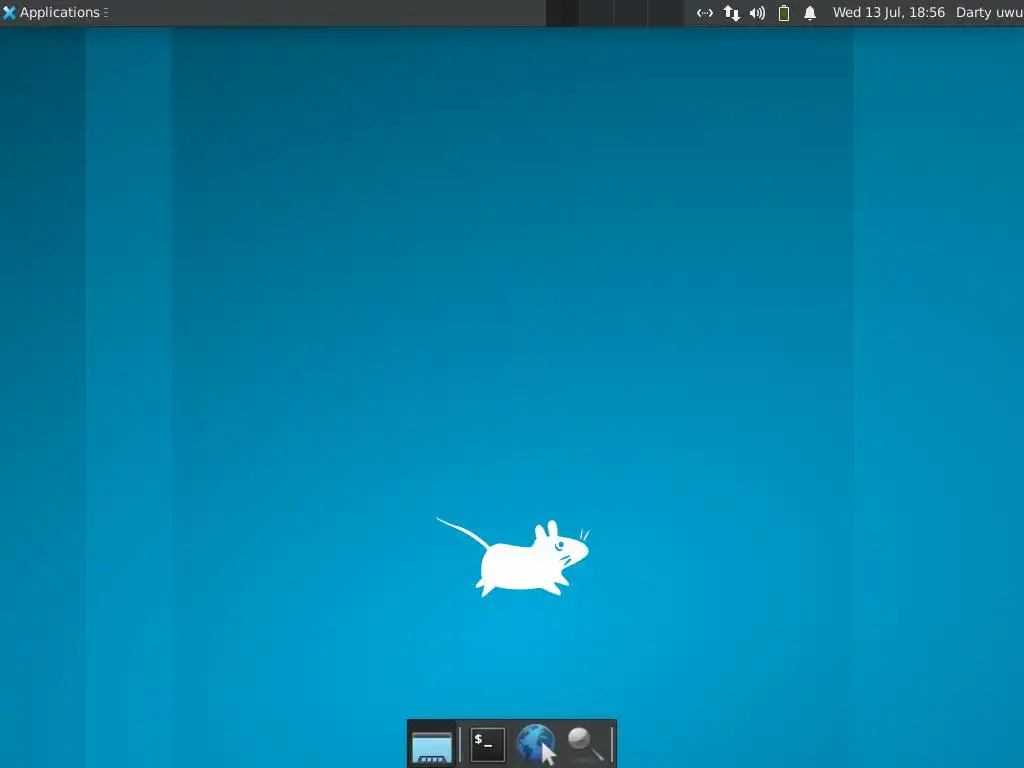
Task: Click the bidirectional arrows tray icon
Action: [705, 13]
